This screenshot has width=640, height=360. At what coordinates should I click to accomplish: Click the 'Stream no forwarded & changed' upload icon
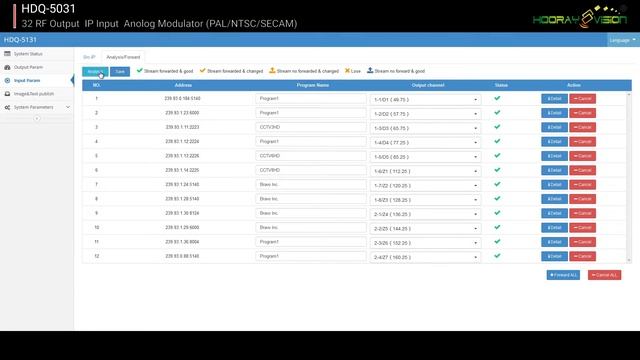coord(272,71)
